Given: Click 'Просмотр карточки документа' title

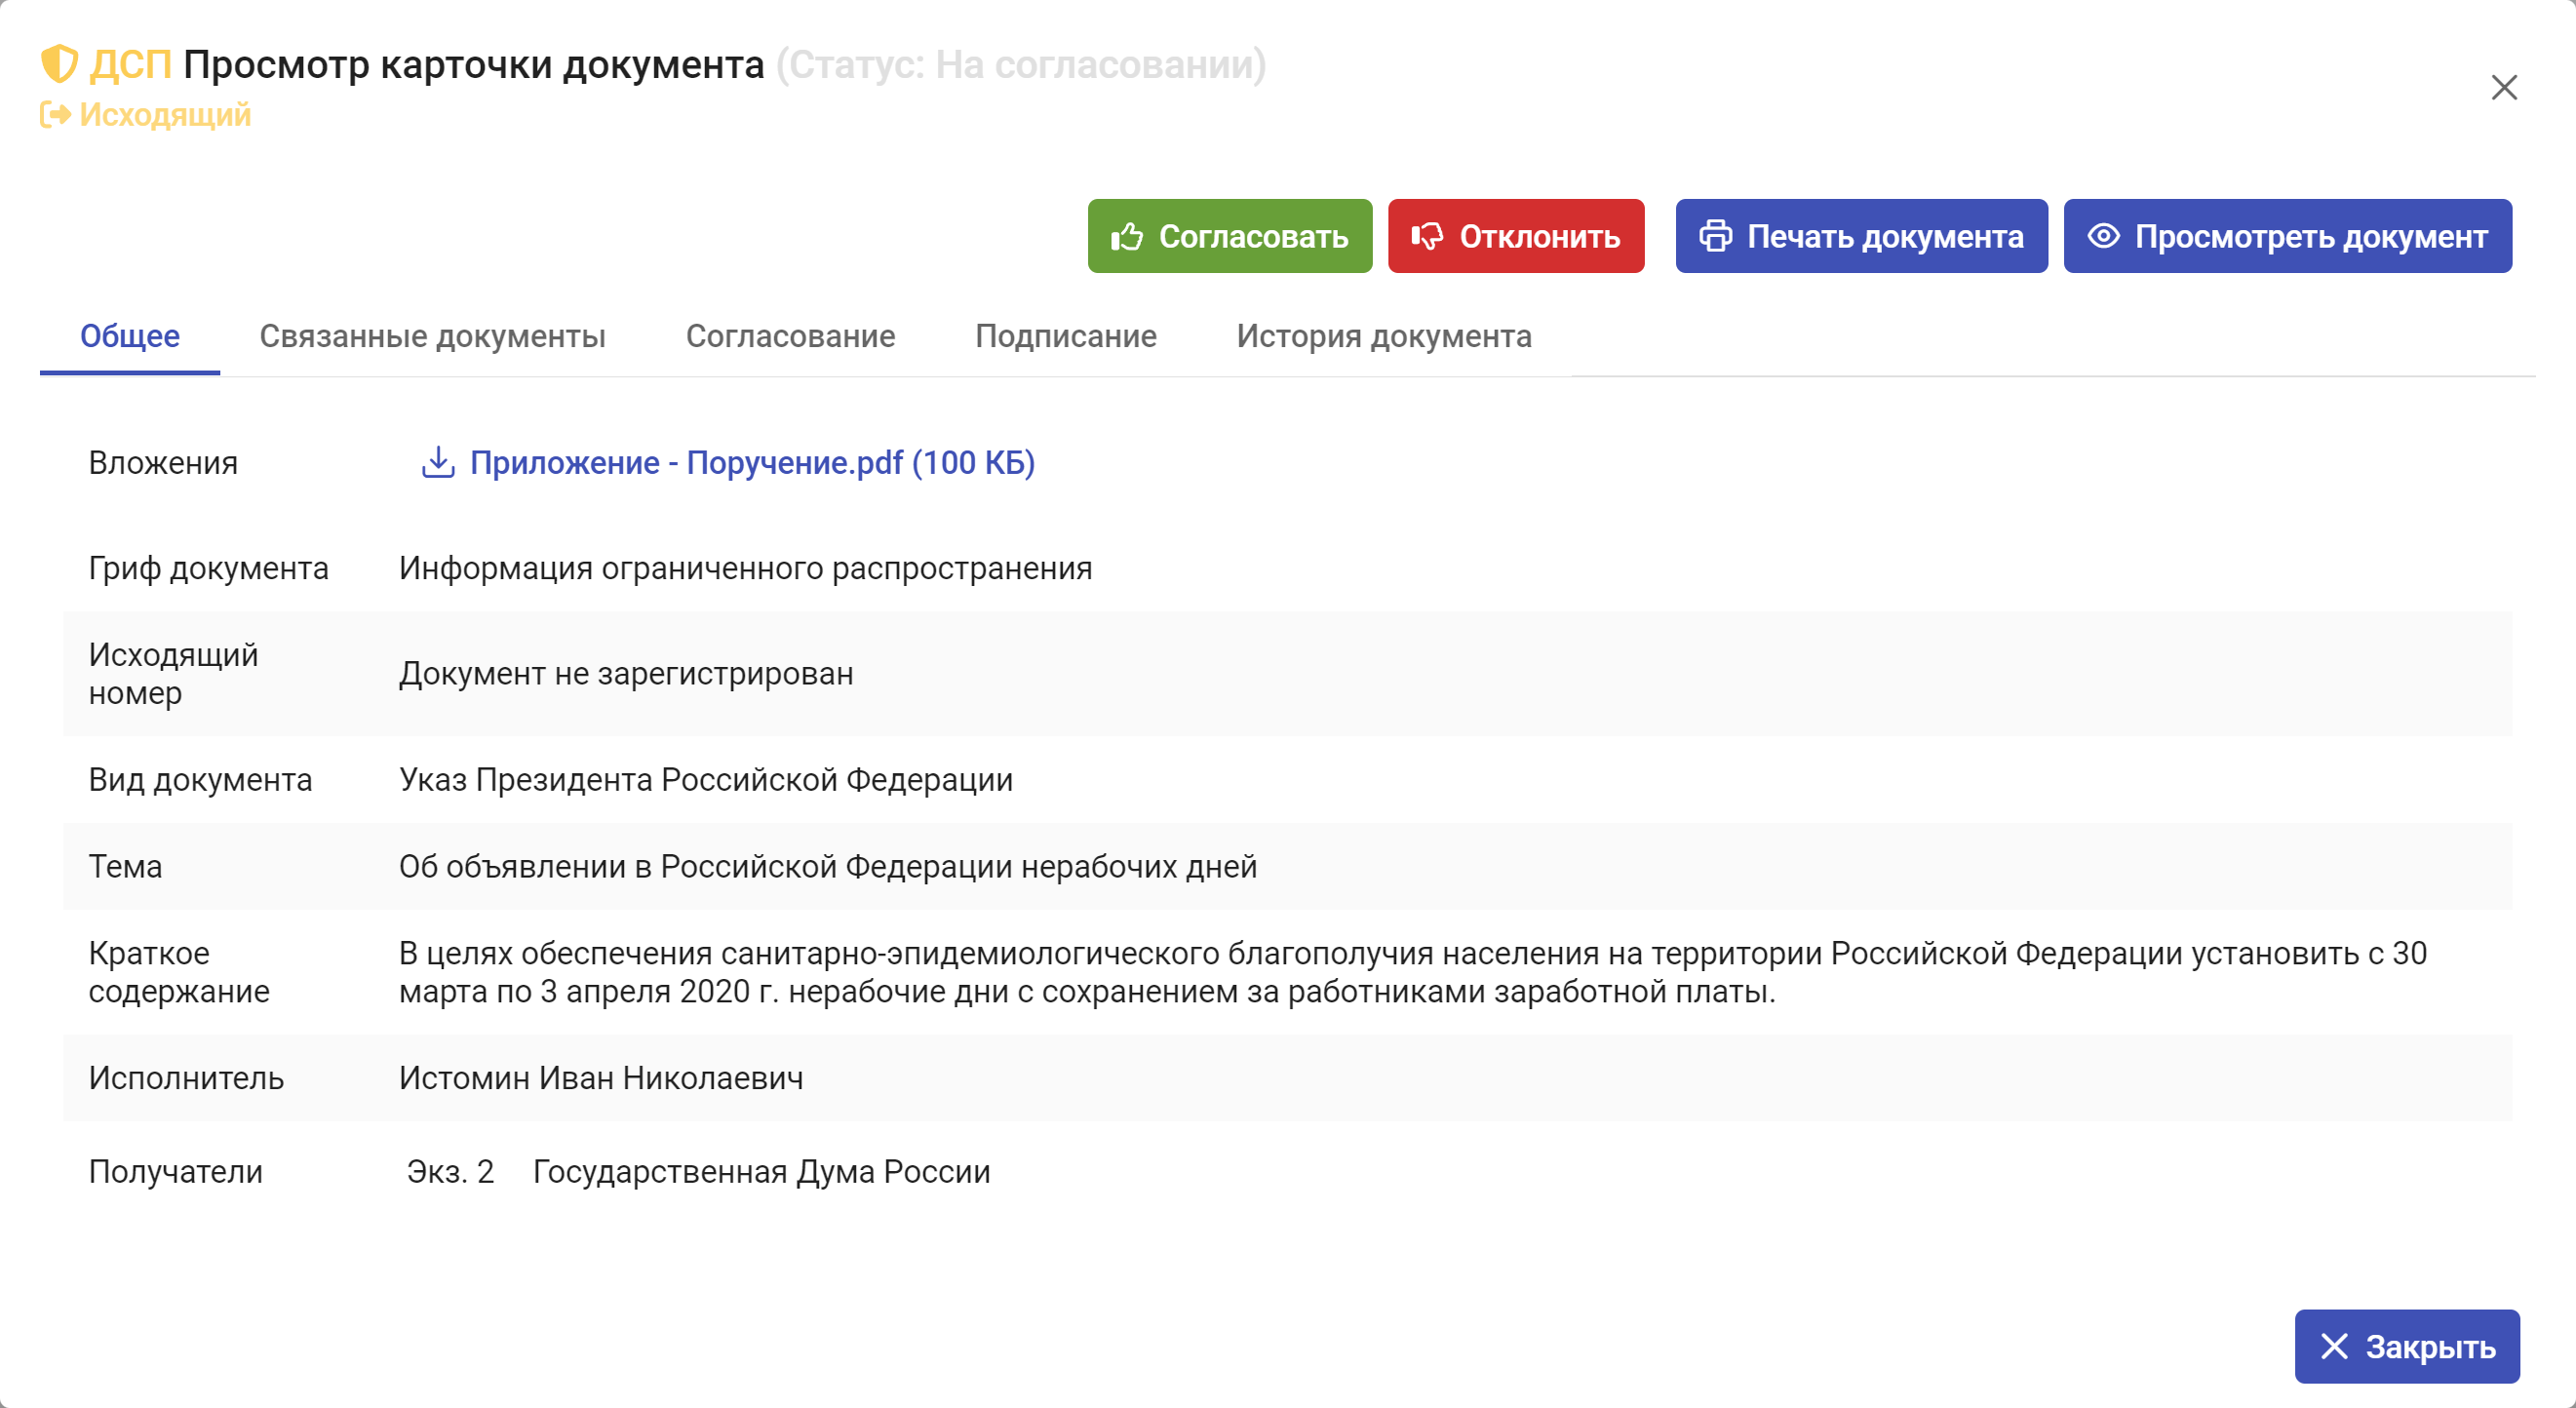Looking at the screenshot, I should coord(474,64).
